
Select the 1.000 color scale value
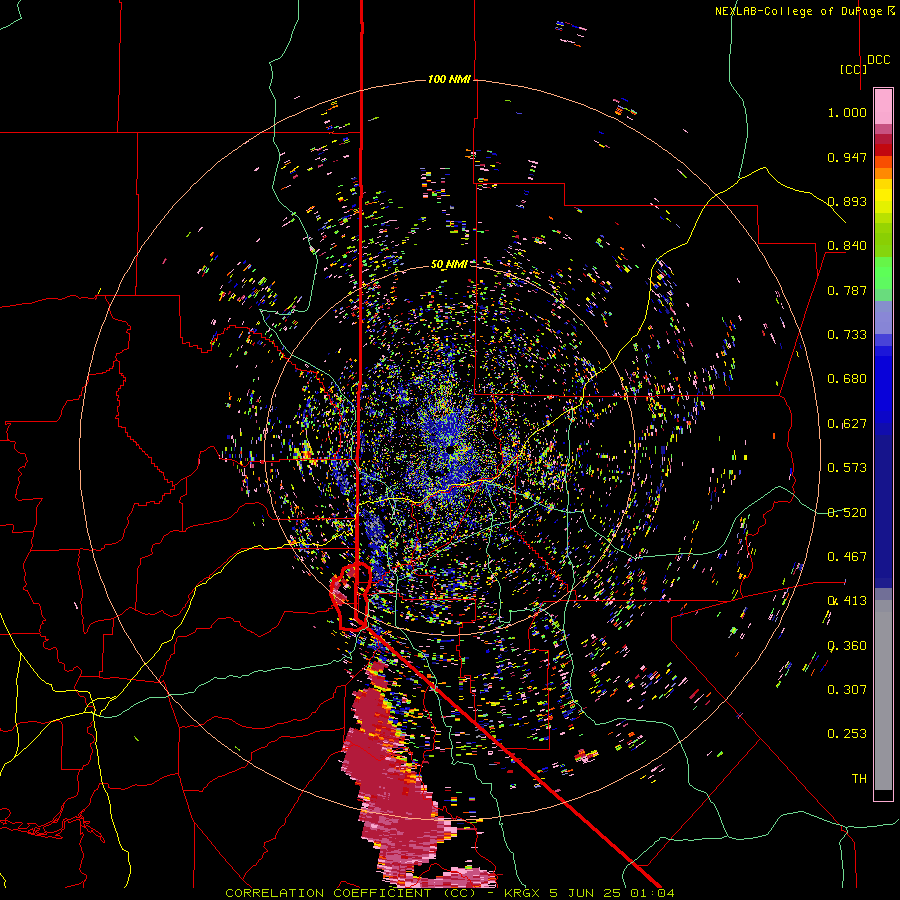click(847, 112)
